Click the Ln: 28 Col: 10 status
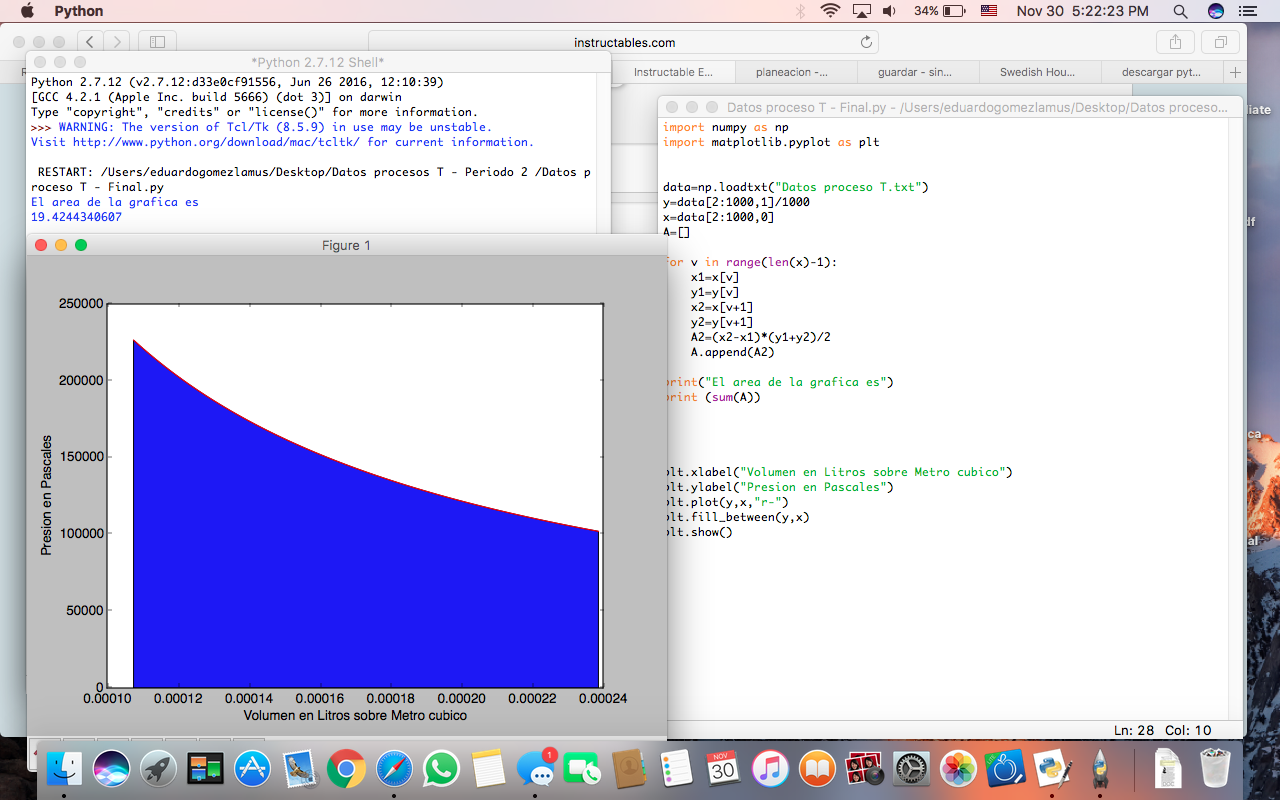Viewport: 1280px width, 800px height. click(x=1162, y=730)
